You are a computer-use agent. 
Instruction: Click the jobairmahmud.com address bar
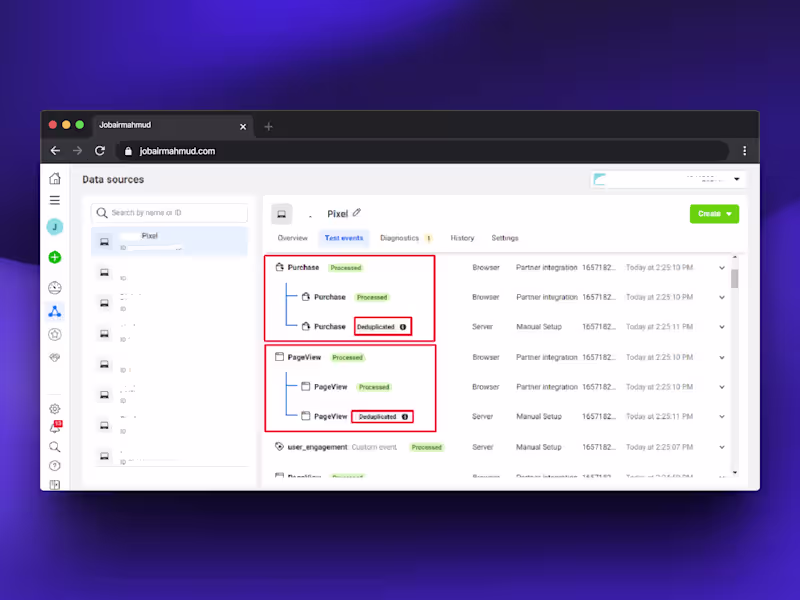click(422, 151)
